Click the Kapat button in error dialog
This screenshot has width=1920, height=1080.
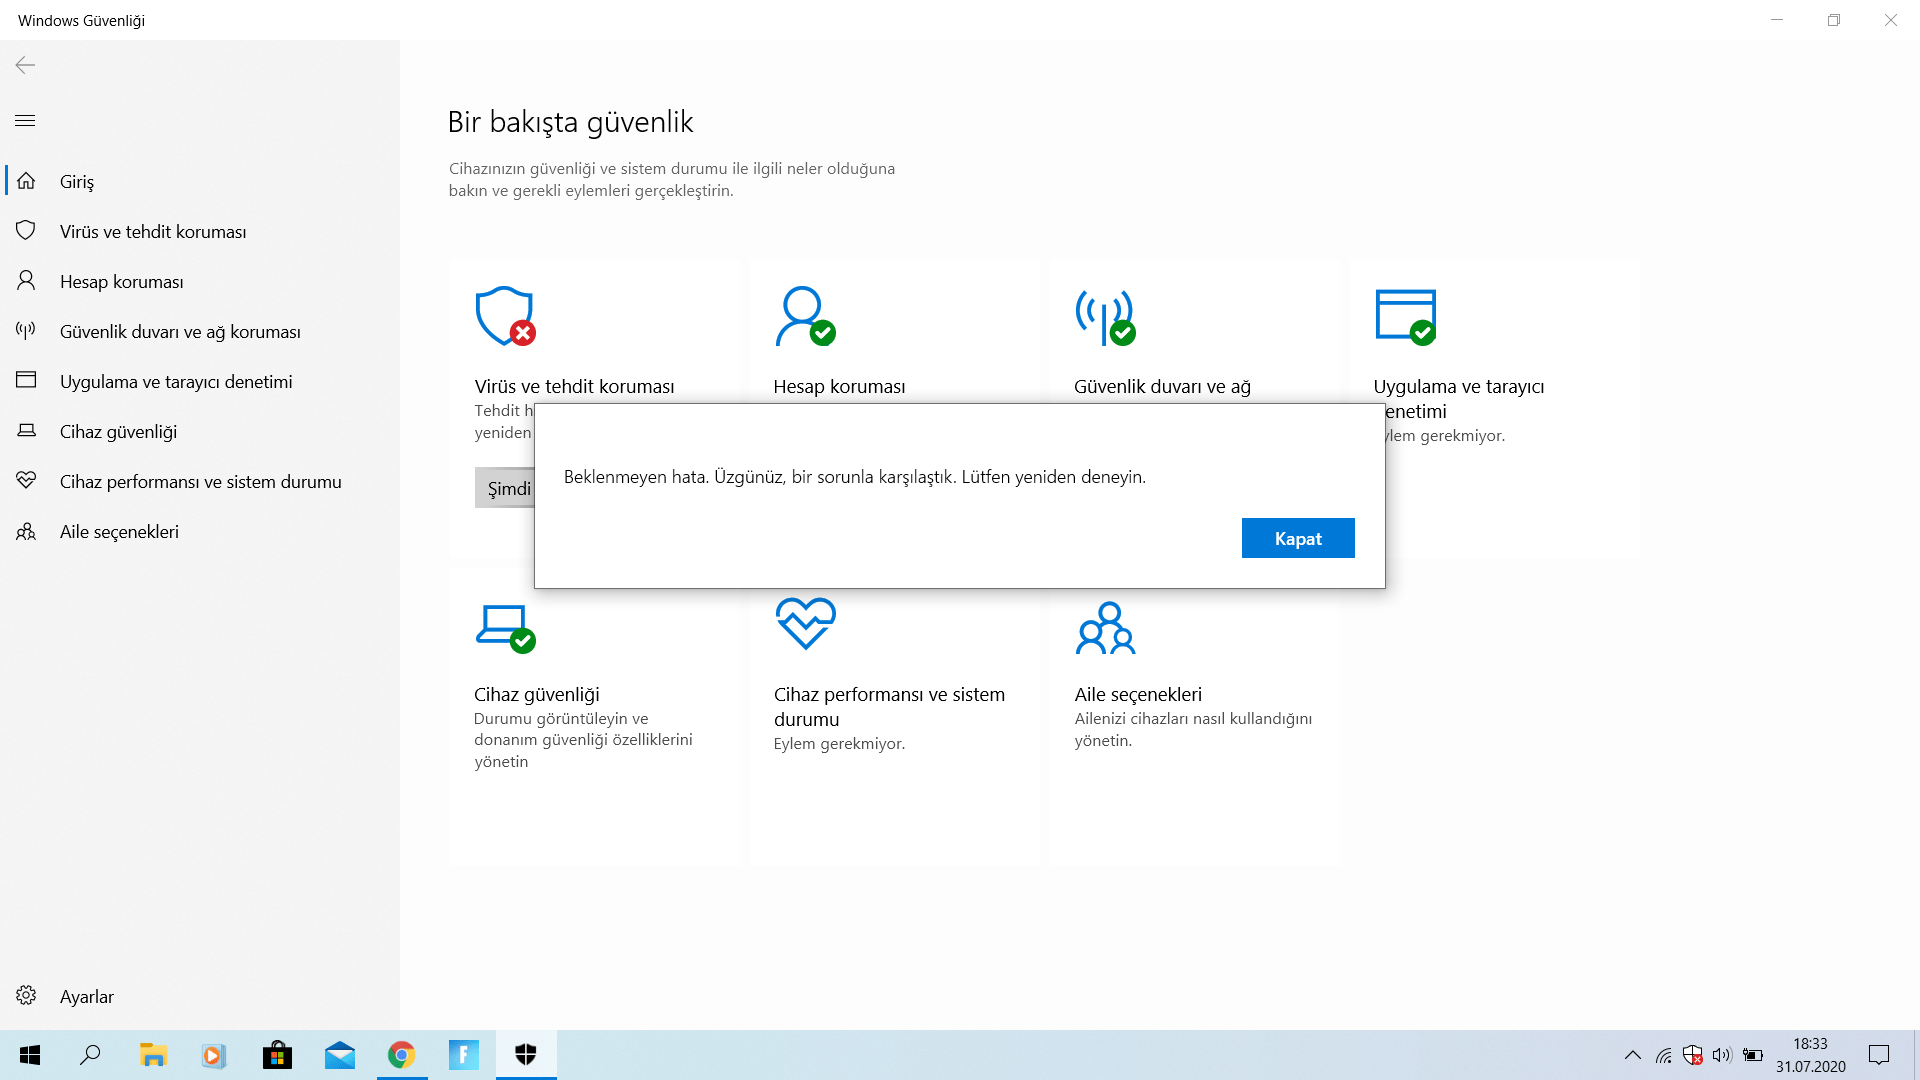click(1297, 538)
